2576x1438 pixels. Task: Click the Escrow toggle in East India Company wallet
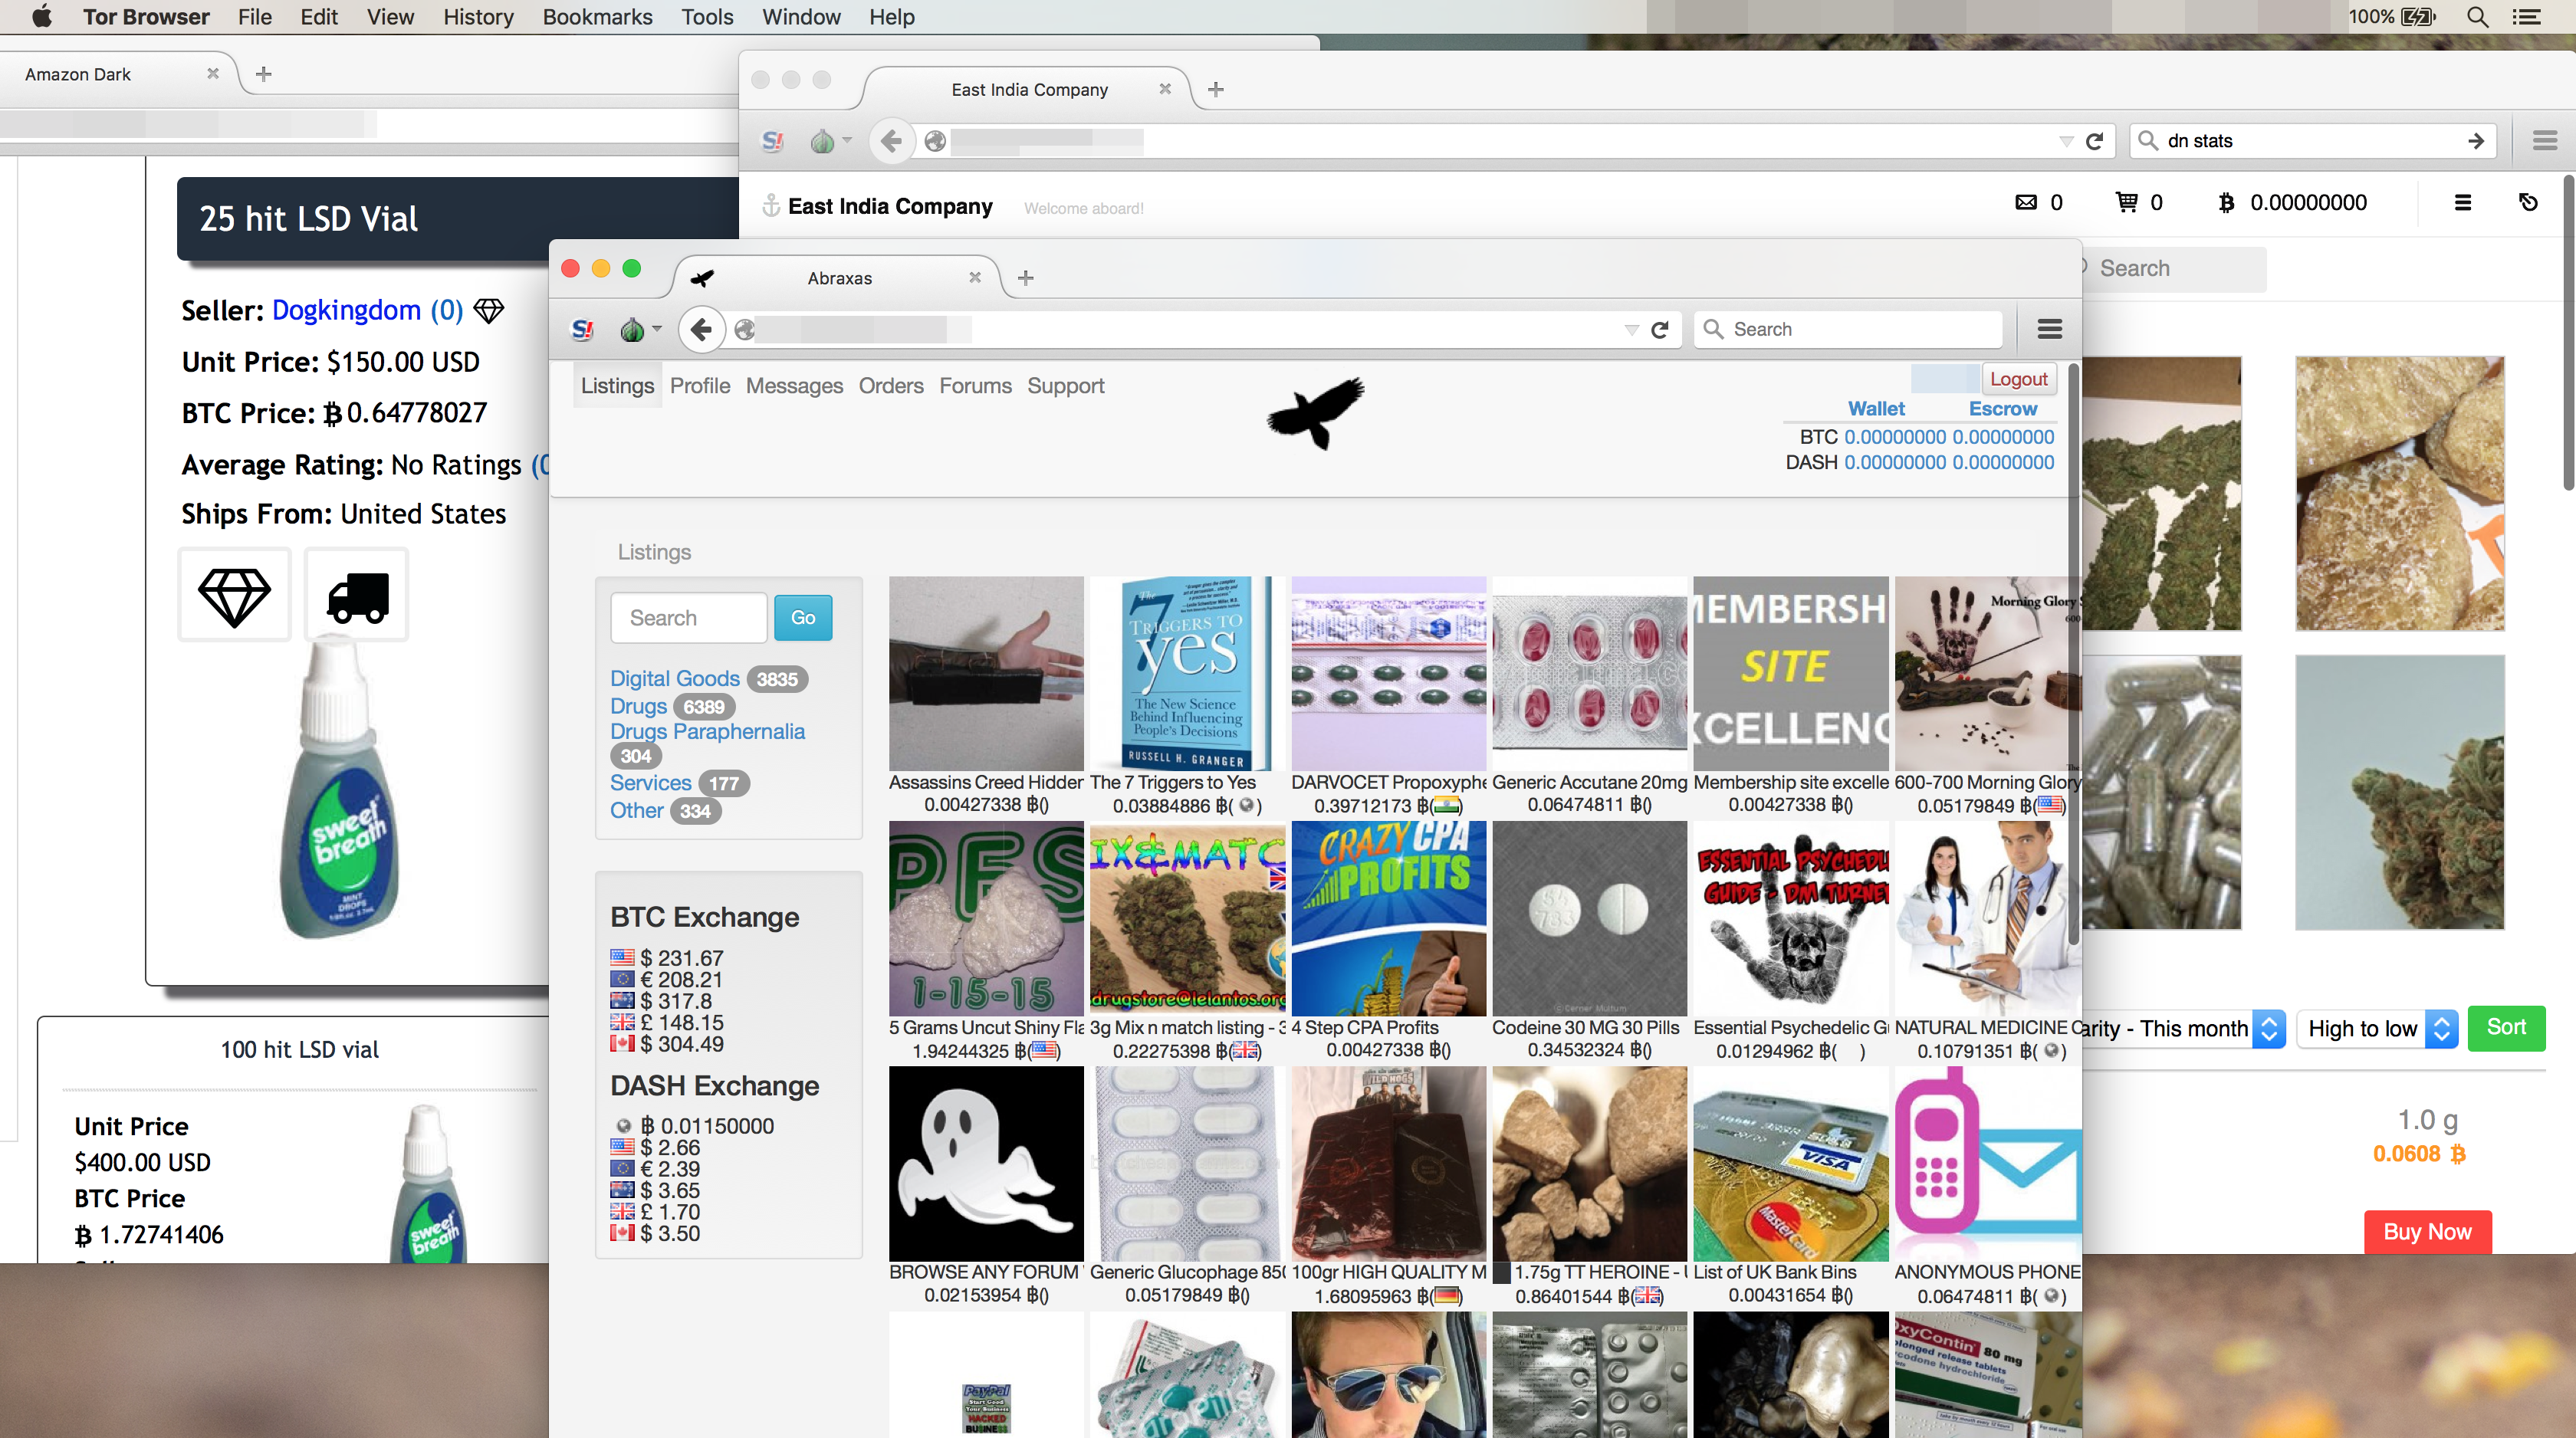pos(2003,409)
